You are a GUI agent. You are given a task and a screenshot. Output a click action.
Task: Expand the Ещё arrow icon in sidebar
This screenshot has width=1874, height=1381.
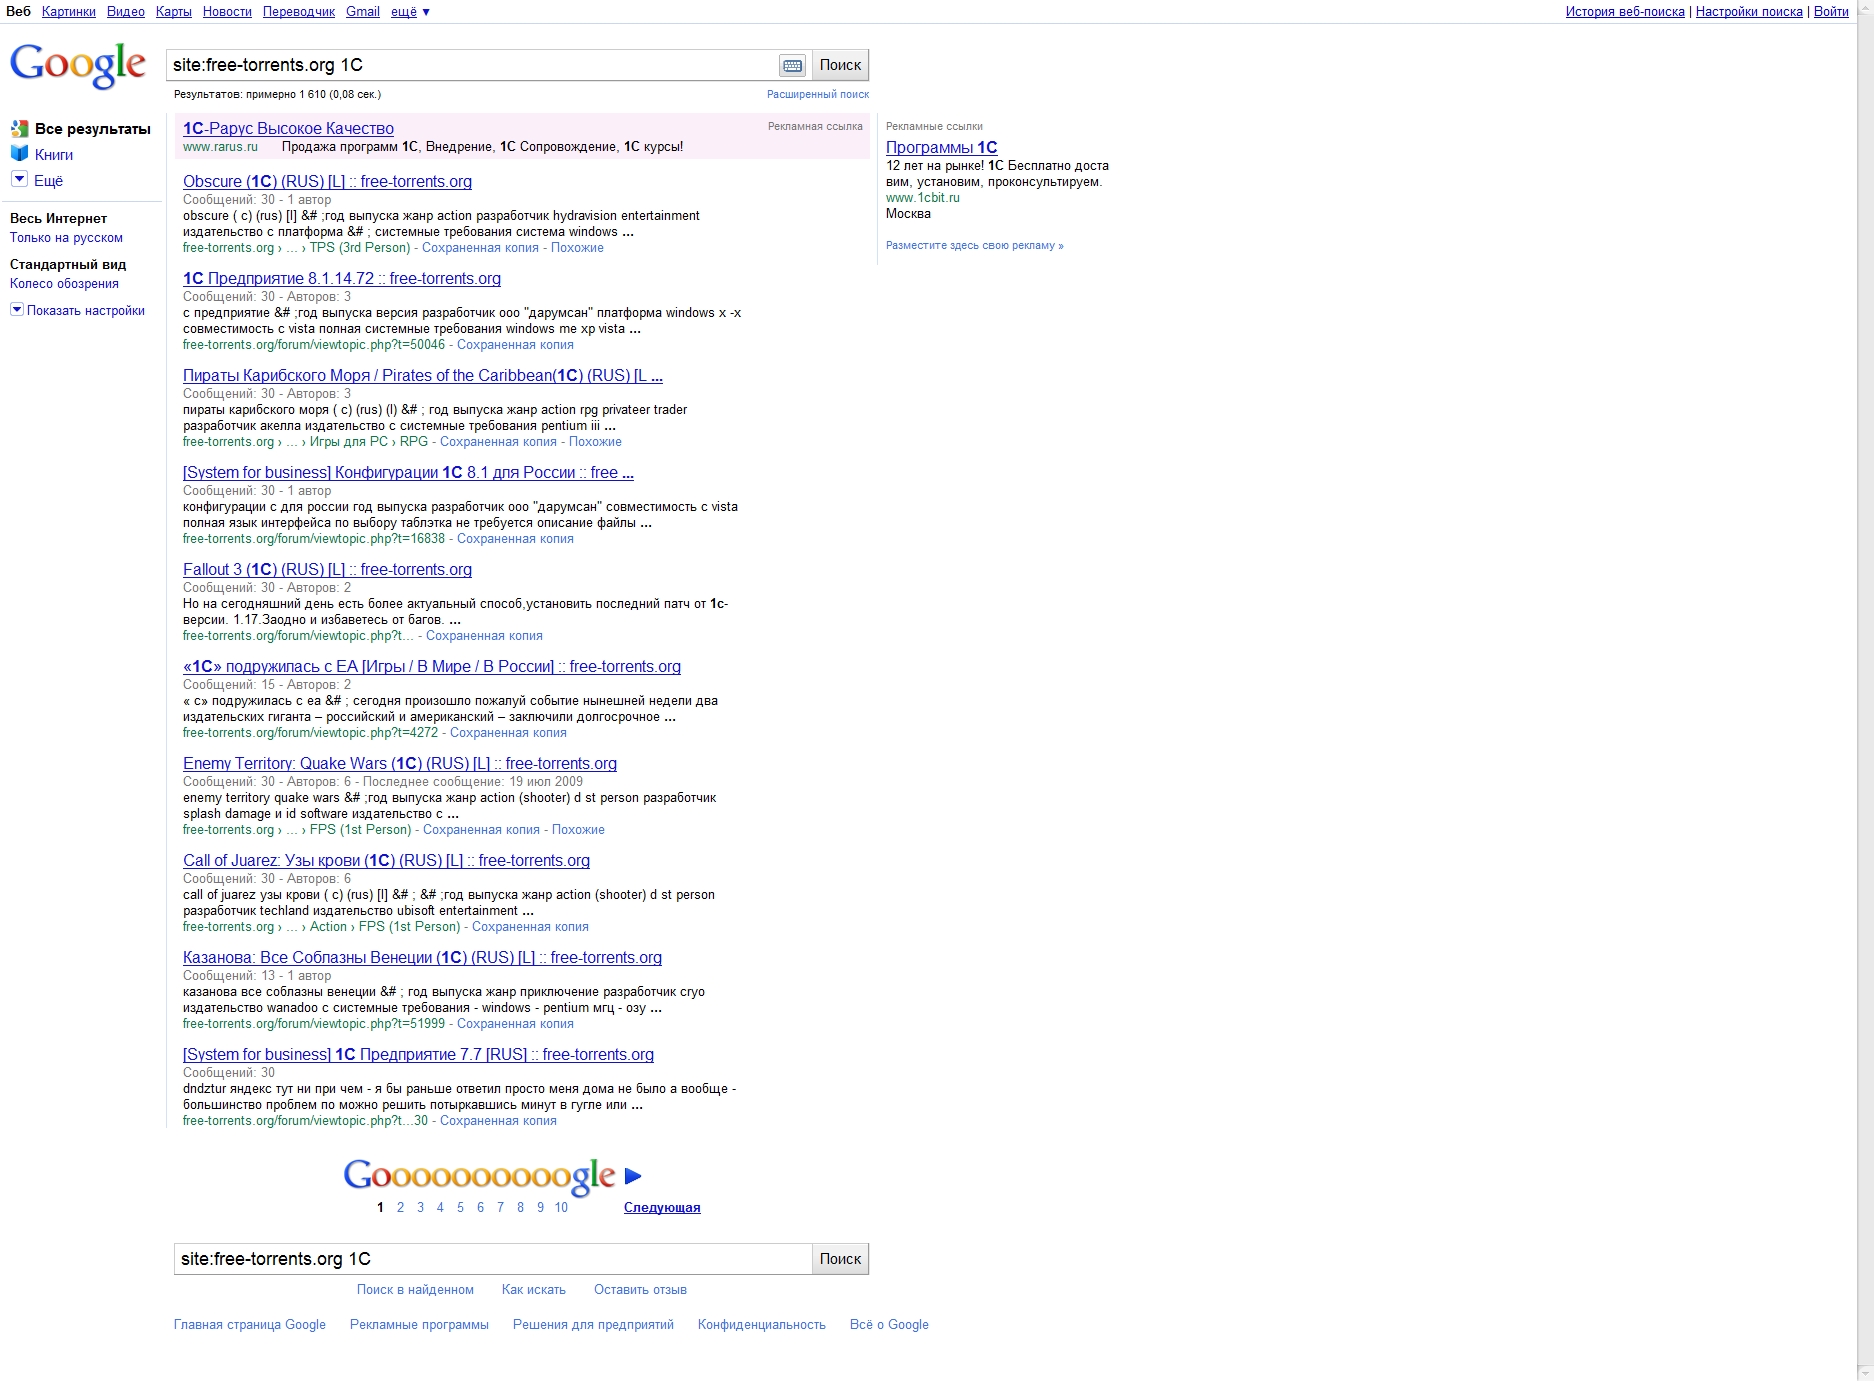tap(19, 179)
